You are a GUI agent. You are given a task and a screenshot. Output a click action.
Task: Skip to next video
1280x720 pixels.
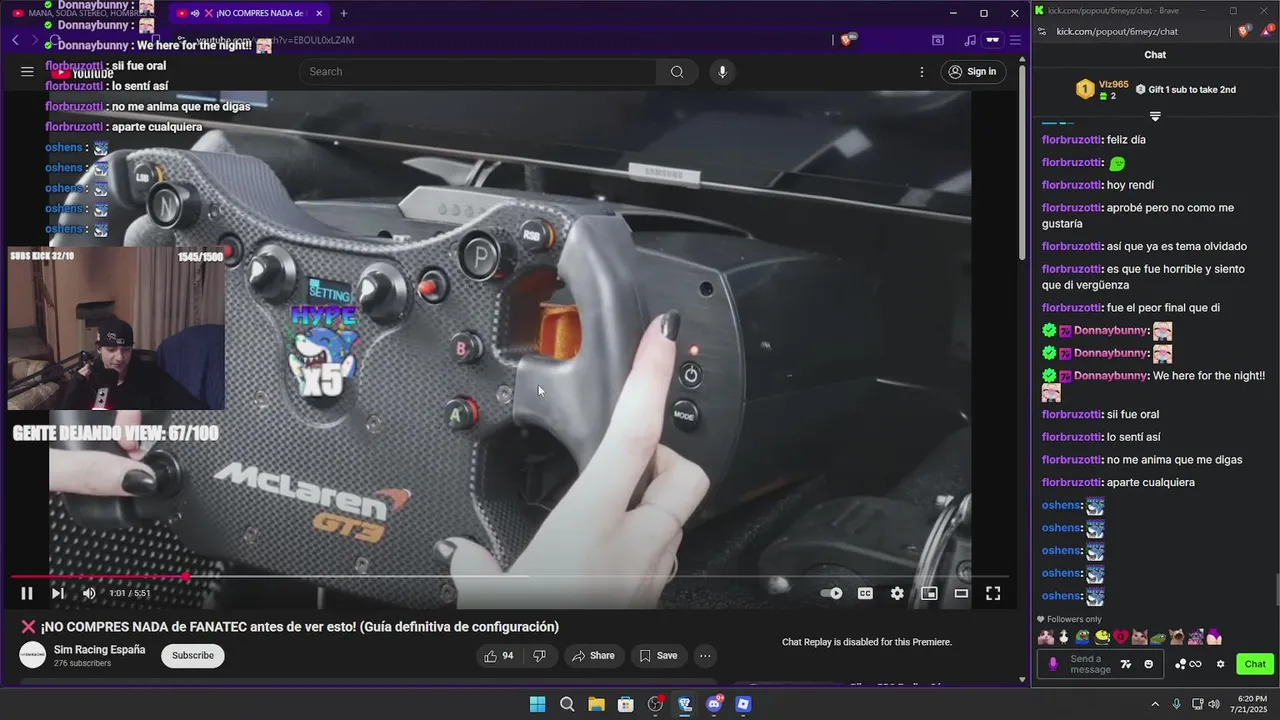click(x=58, y=593)
